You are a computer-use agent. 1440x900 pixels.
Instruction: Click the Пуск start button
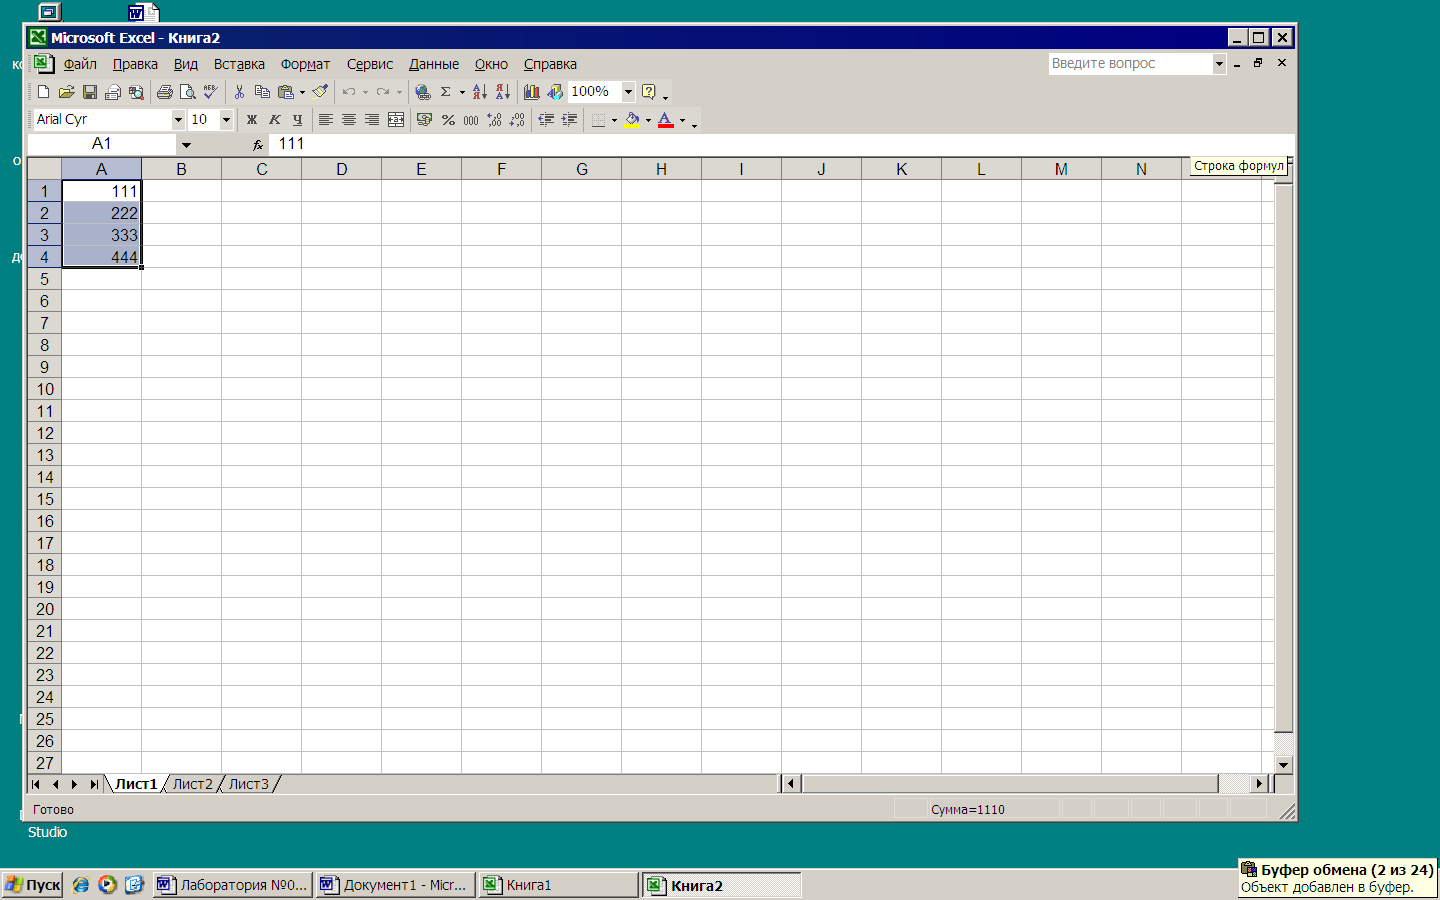tap(33, 885)
